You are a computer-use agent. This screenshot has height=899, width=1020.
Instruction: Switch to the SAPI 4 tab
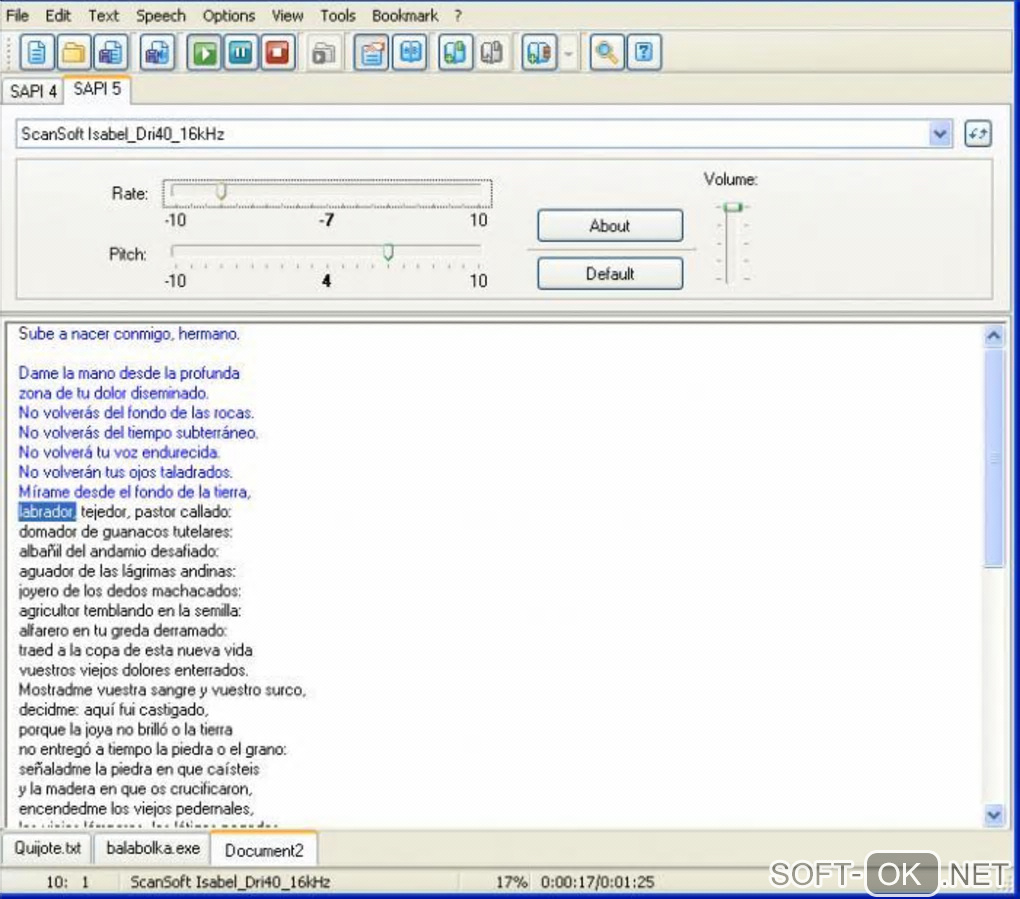pyautogui.click(x=33, y=90)
